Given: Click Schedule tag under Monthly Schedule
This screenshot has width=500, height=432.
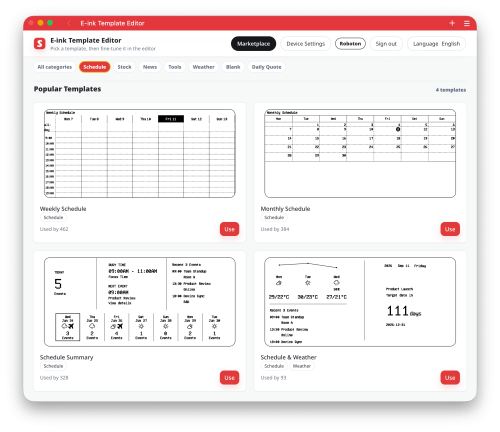Looking at the screenshot, I should 274,218.
